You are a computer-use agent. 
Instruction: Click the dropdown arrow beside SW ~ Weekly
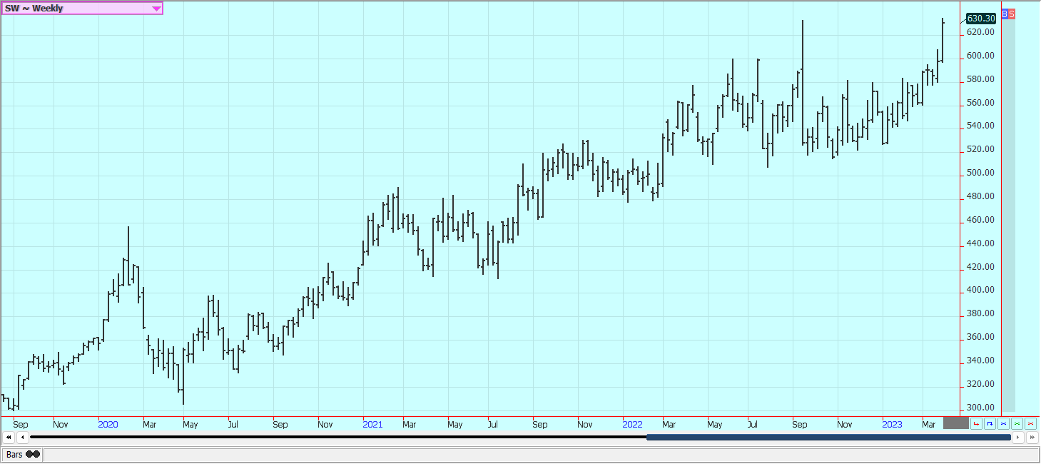click(x=156, y=9)
